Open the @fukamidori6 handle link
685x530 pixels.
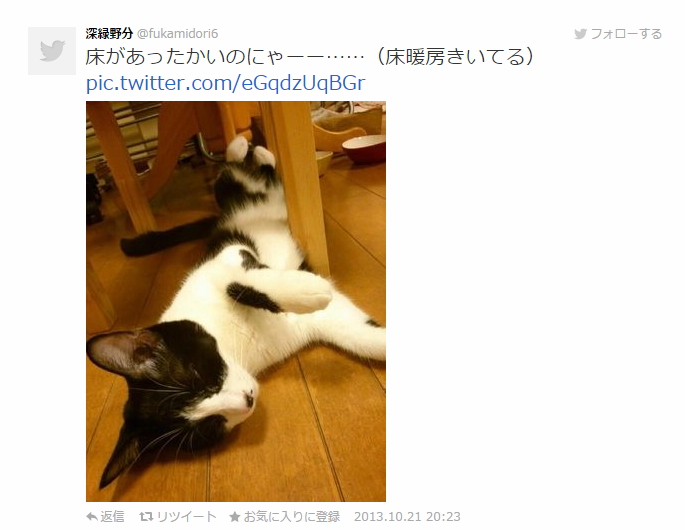pos(177,34)
